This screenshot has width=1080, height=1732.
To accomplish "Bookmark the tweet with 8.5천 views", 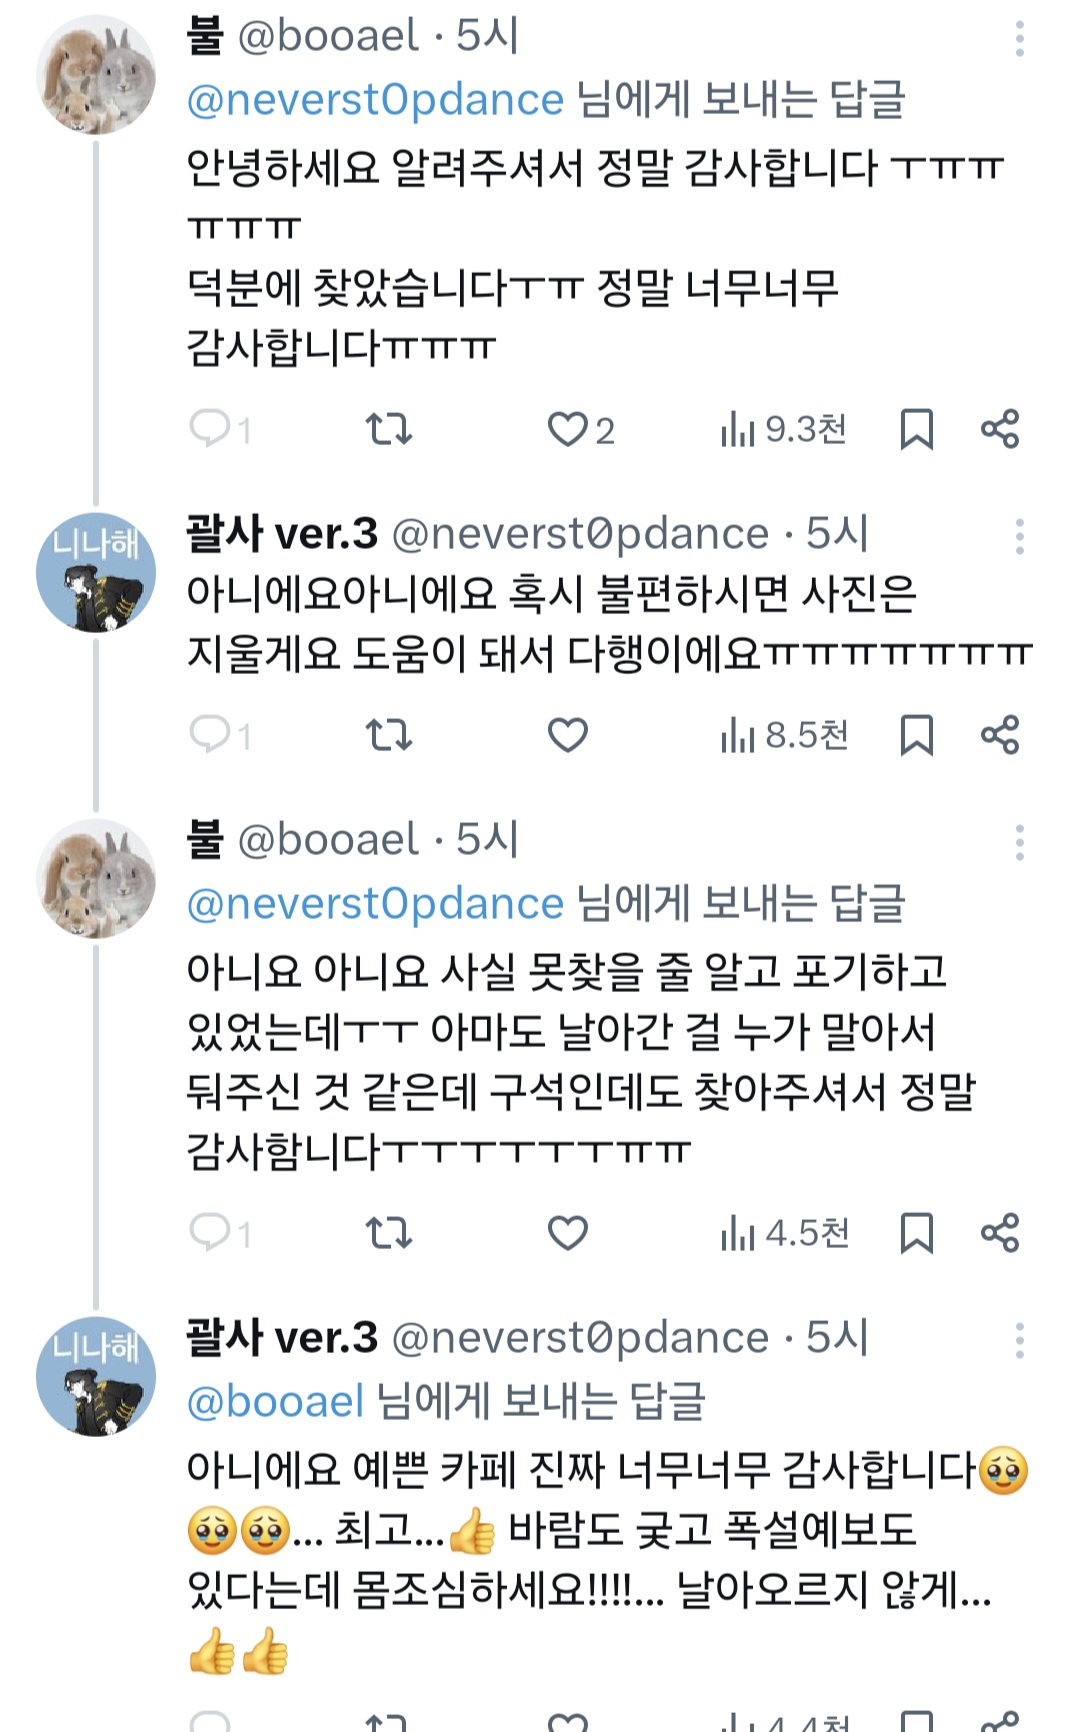I will 916,735.
